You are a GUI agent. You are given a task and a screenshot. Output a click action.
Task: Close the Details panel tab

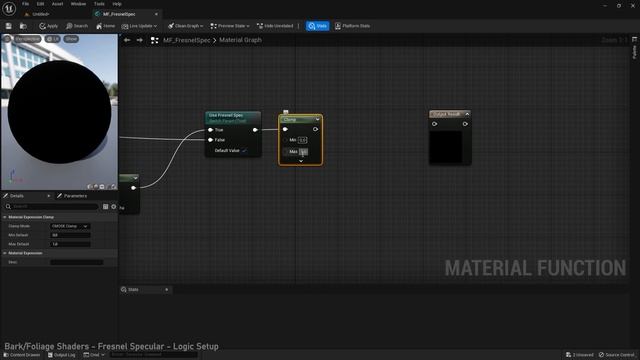click(49, 196)
